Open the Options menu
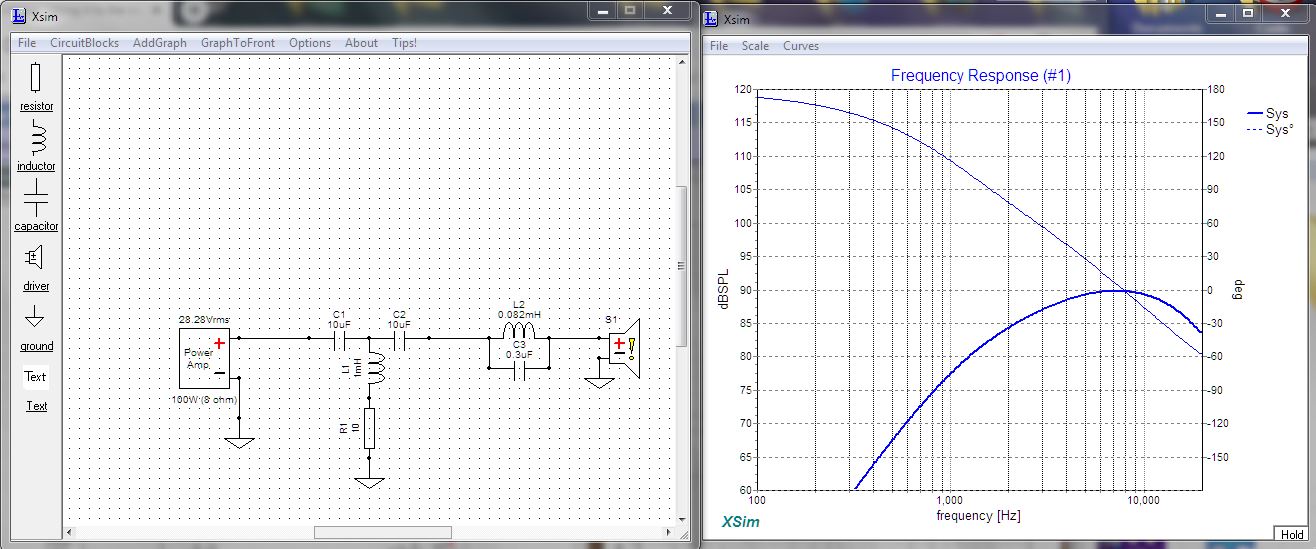Screen dimensions: 1316x549 pos(310,43)
